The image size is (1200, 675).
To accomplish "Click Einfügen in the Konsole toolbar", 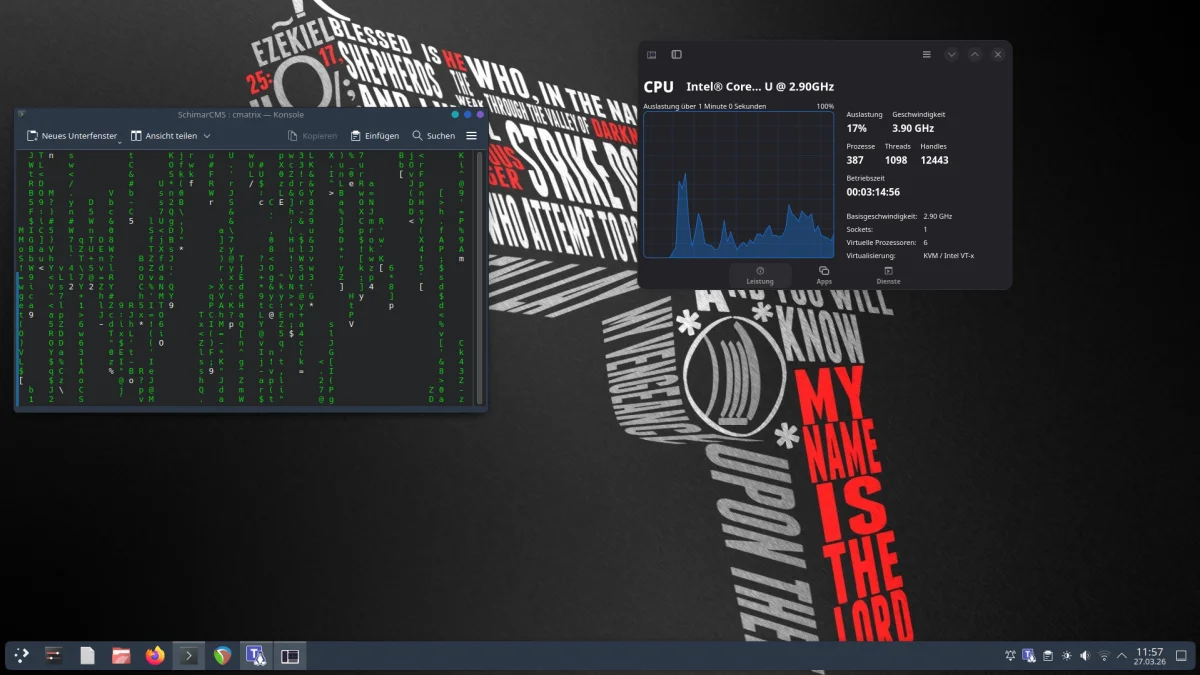I will (375, 136).
